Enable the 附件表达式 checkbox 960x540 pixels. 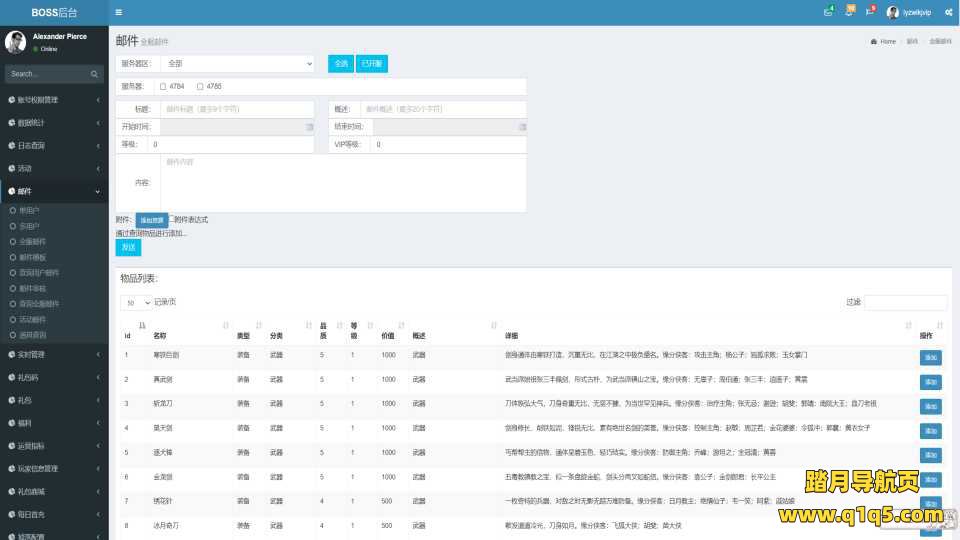(172, 219)
